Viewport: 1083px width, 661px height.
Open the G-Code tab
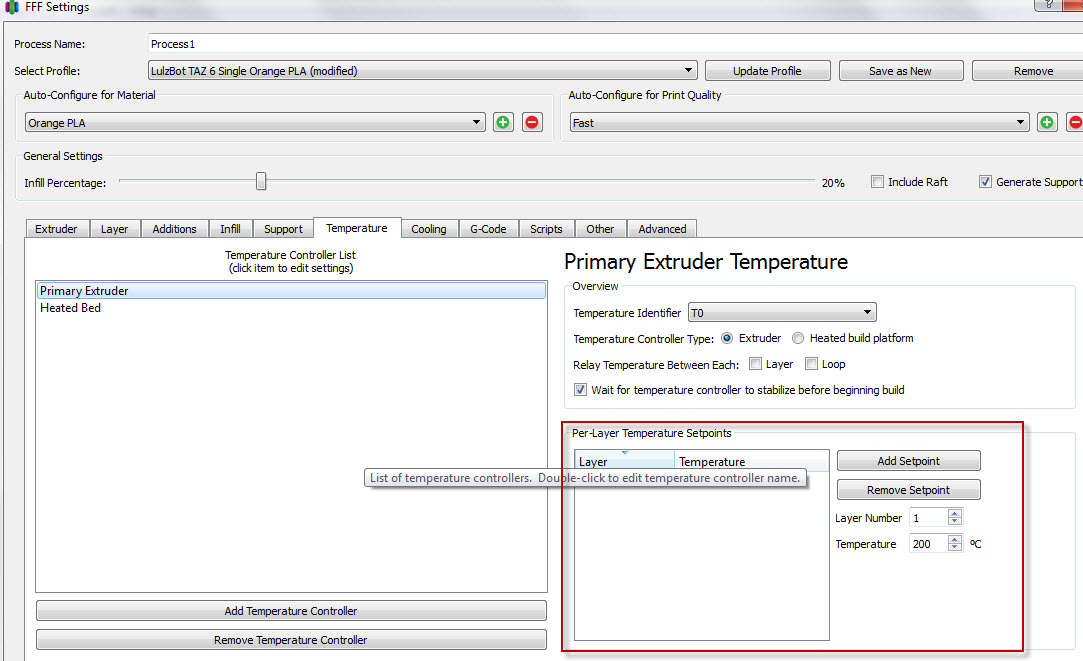click(x=488, y=229)
